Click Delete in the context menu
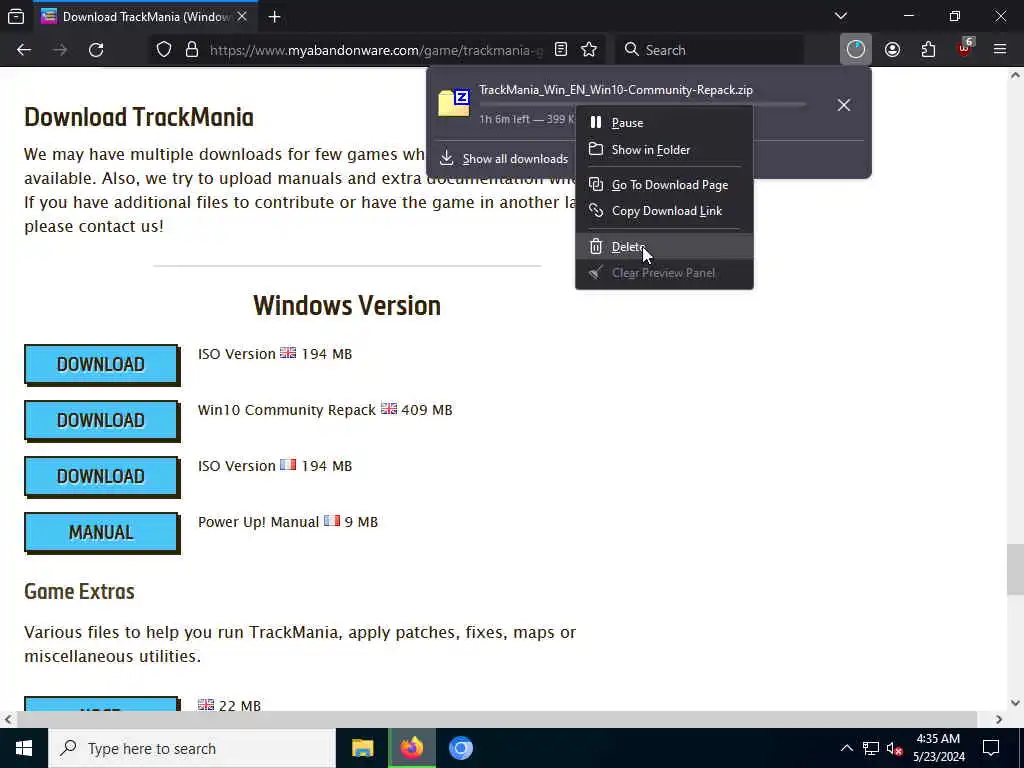 664,247
